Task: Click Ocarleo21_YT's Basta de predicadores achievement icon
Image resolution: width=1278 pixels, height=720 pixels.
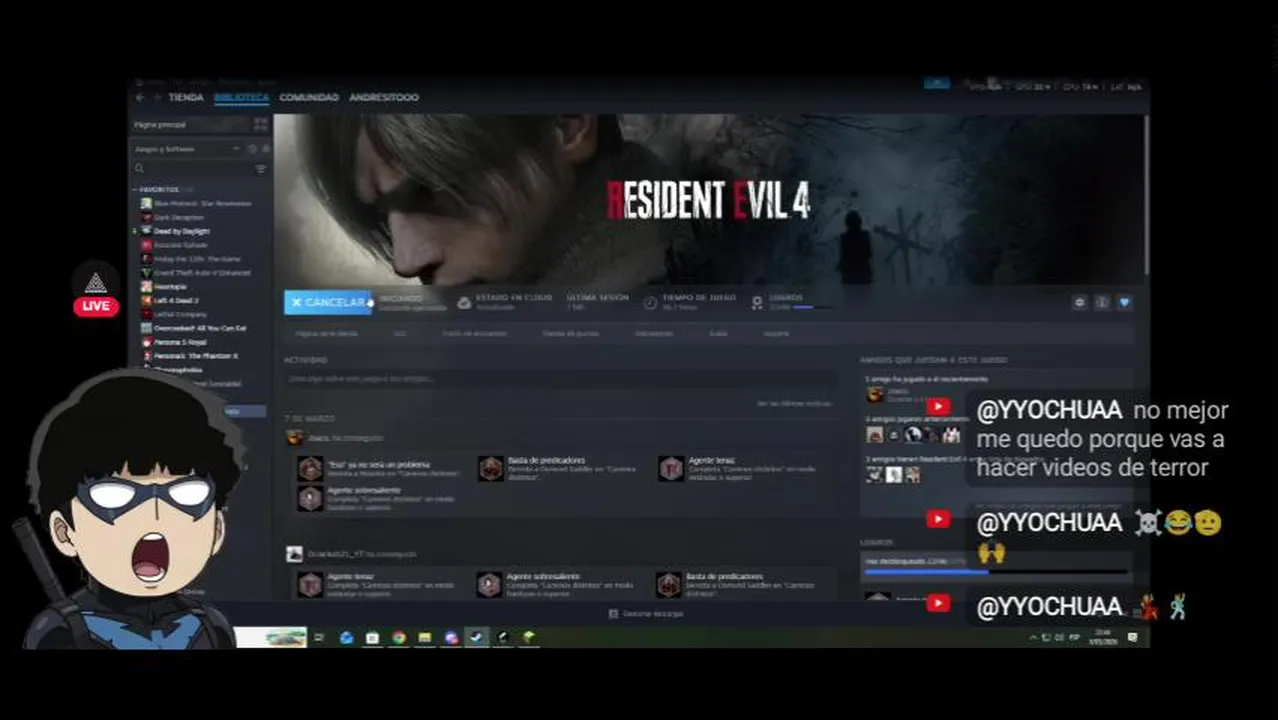Action: click(x=669, y=584)
